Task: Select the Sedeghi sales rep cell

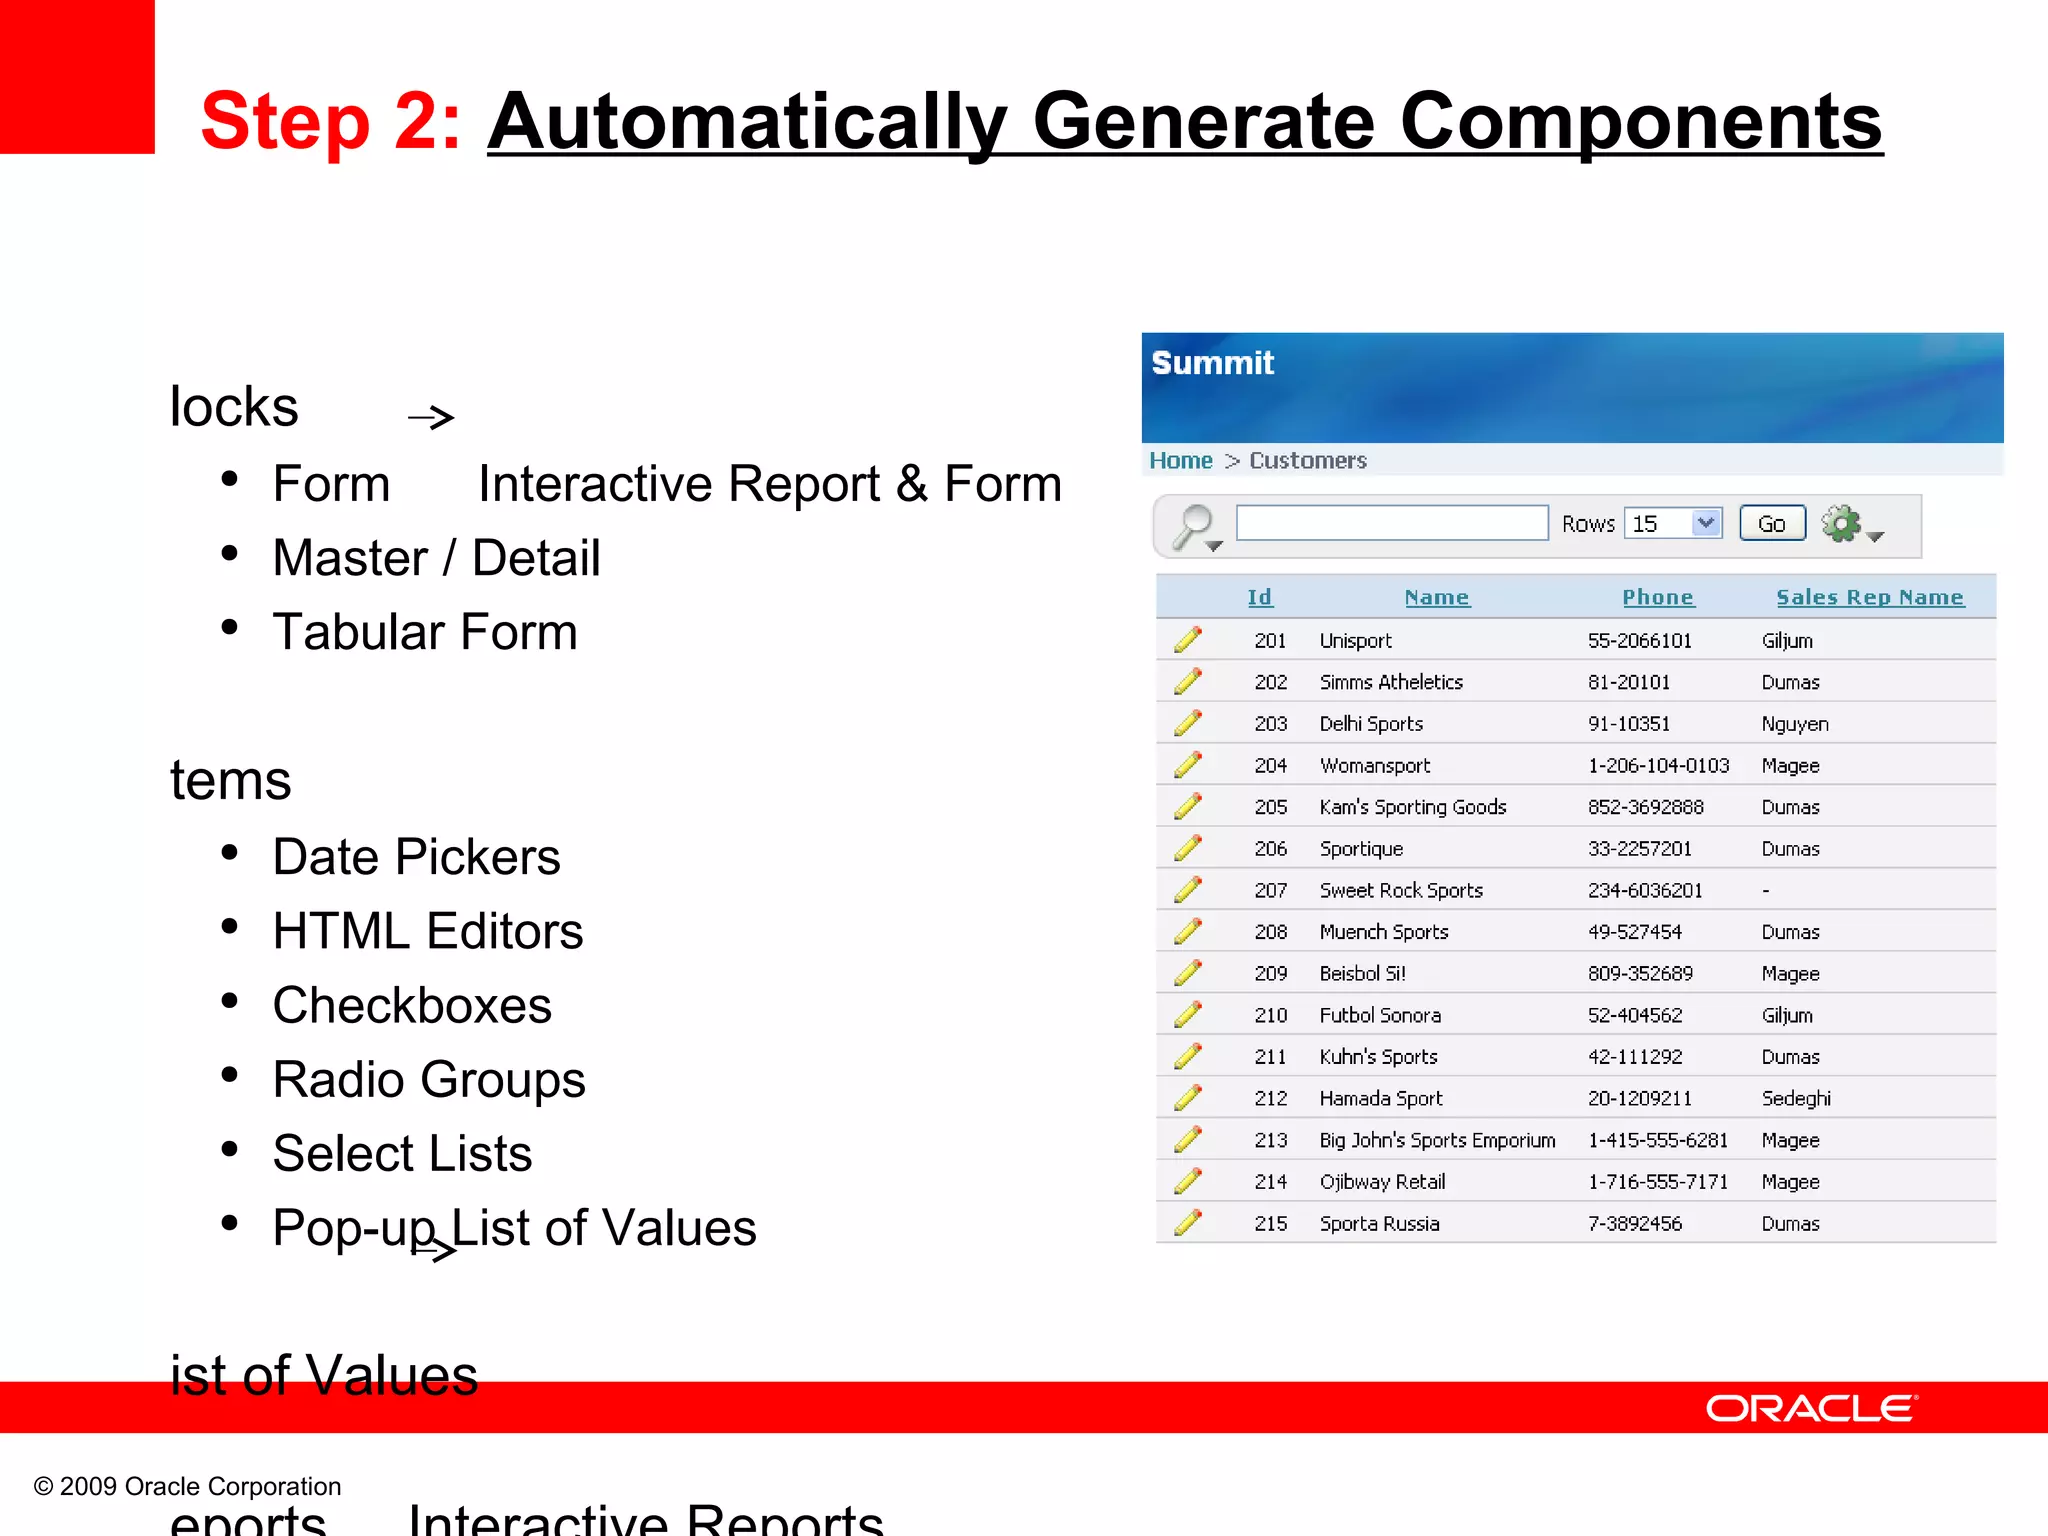Action: (1796, 1098)
